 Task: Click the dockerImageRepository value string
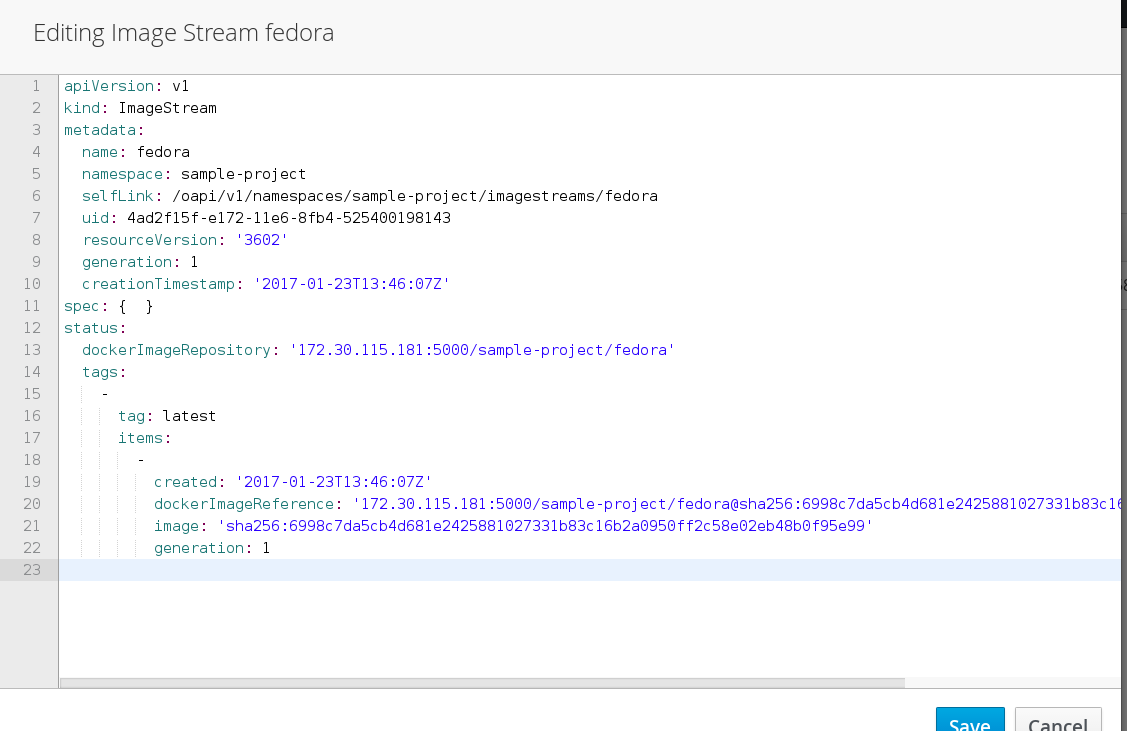point(482,350)
